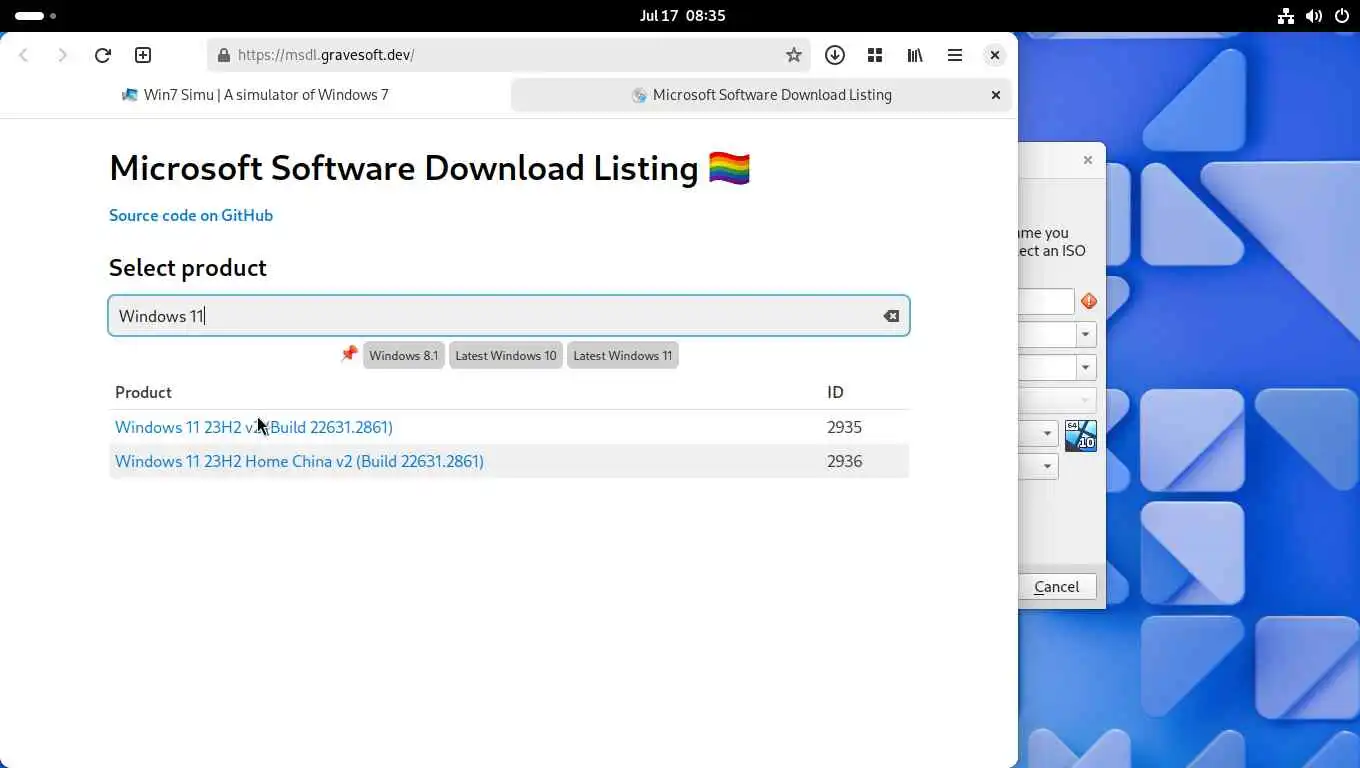This screenshot has height=768, width=1360.
Task: Close the Microsoft Software Download Listing tab
Action: pos(995,95)
